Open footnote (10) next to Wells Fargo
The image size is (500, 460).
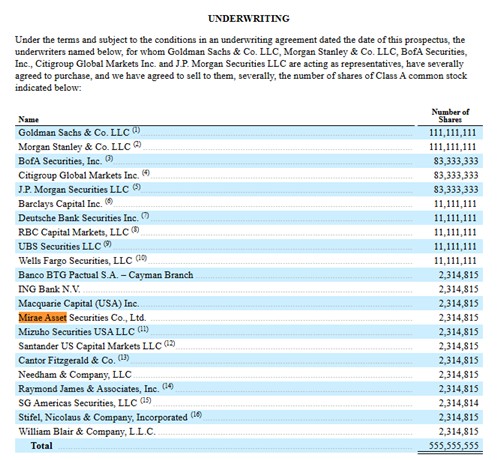[x=141, y=258]
